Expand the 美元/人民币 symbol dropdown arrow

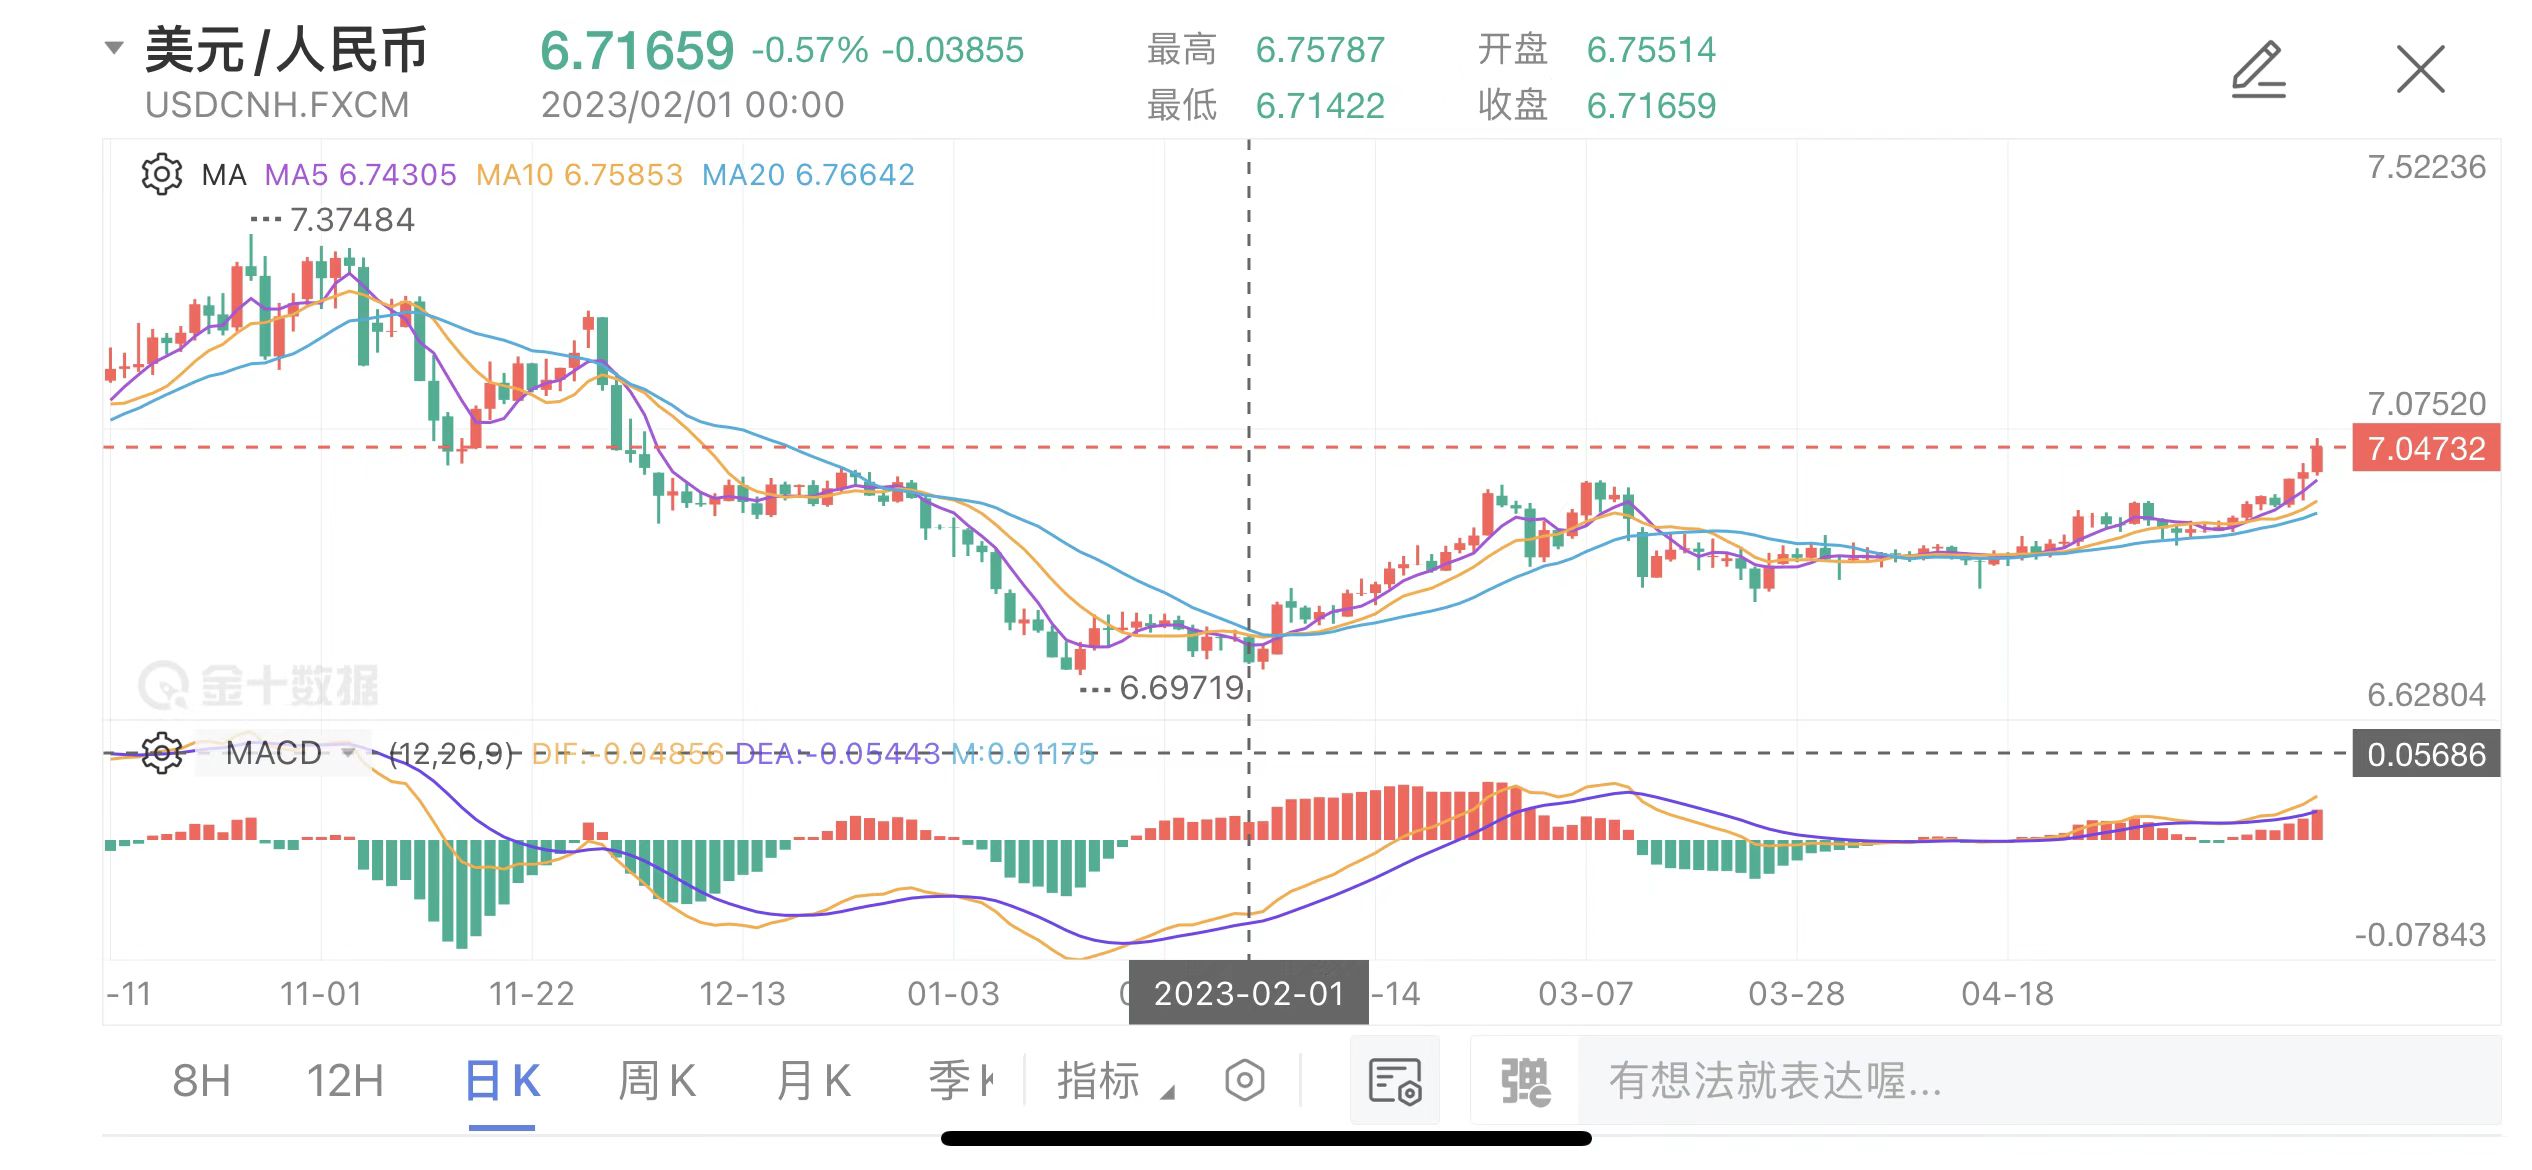coord(115,48)
